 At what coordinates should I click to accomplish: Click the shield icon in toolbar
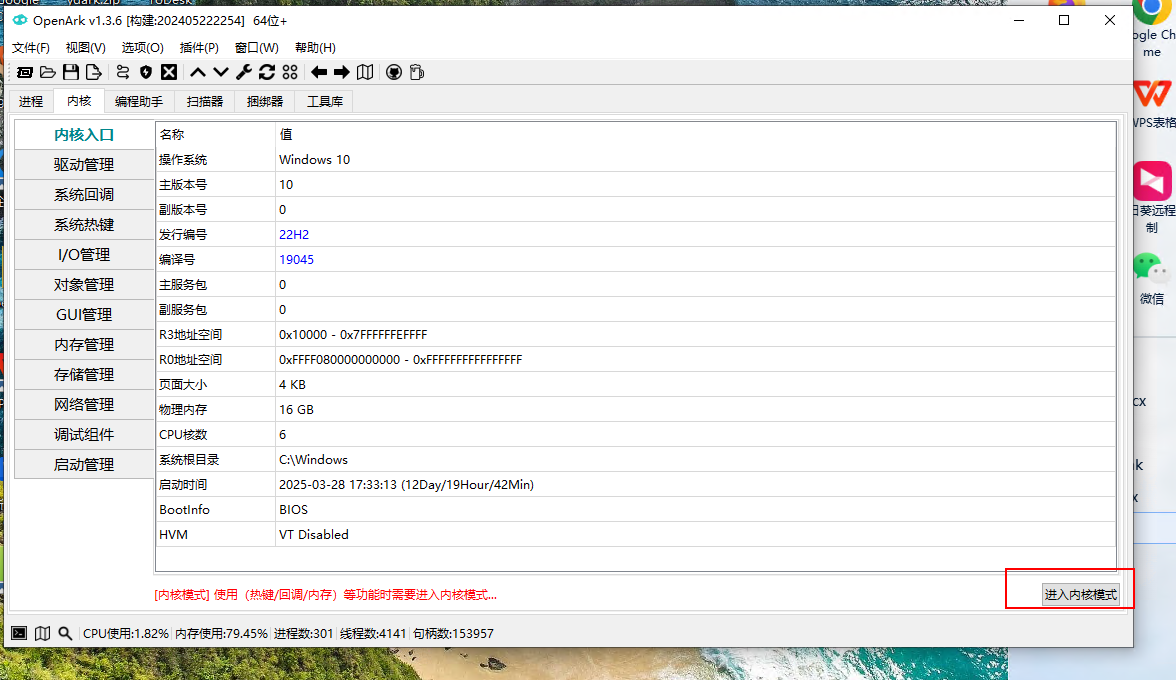pyautogui.click(x=146, y=72)
